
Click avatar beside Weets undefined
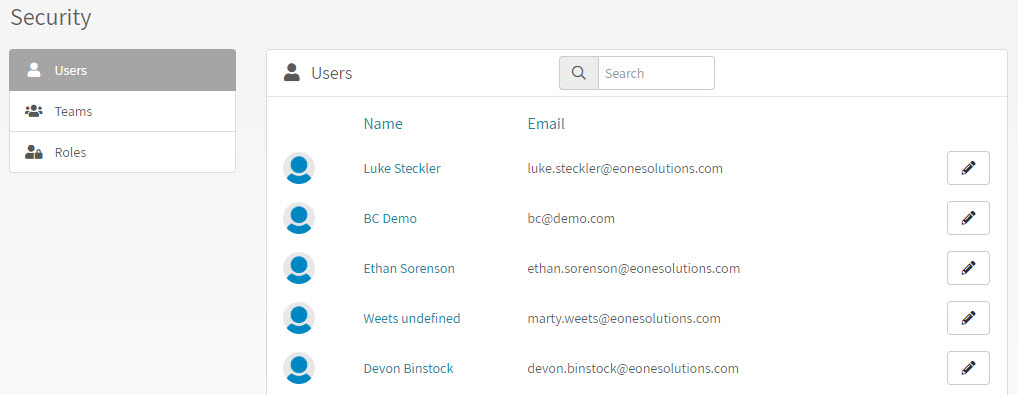tap(299, 318)
